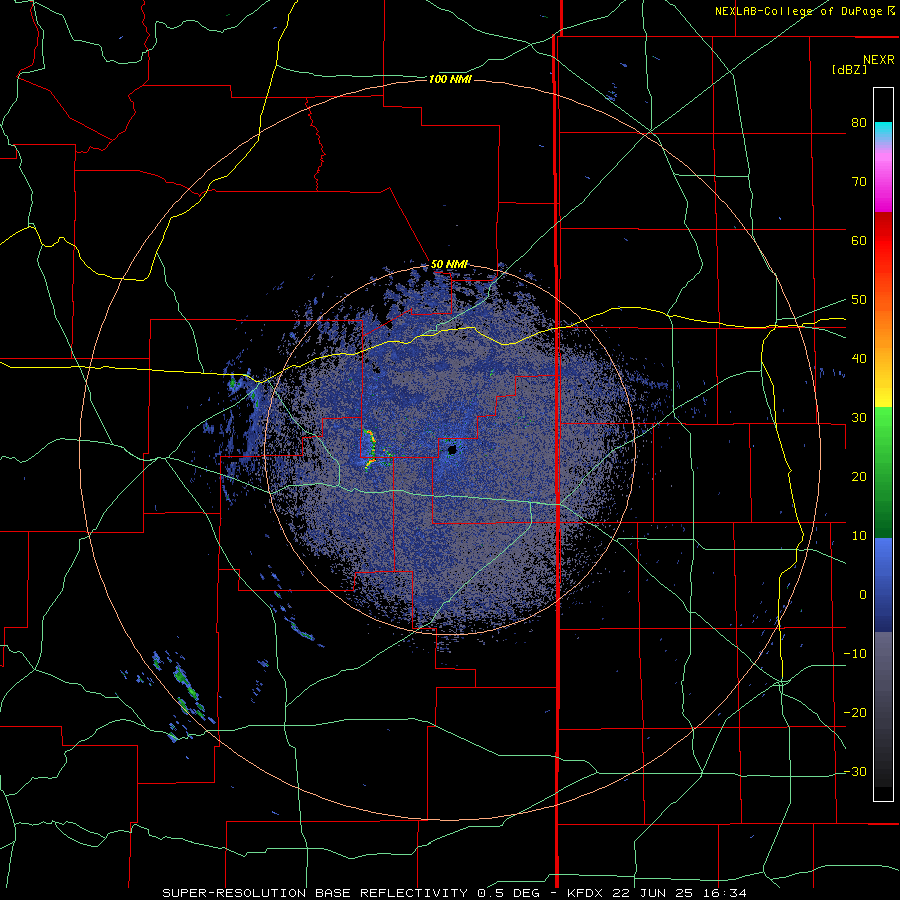Click the 60 value on the dBZ scale
Screen dimensions: 900x900
point(859,240)
